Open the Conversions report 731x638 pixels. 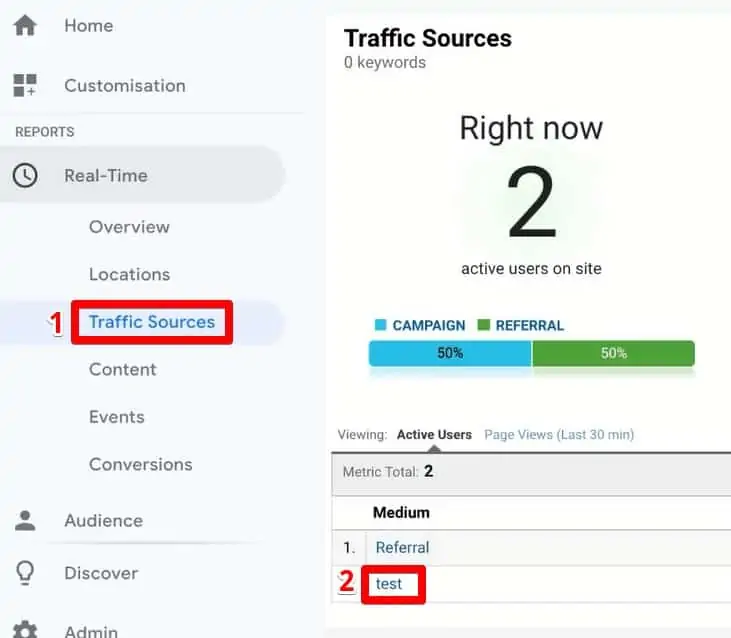pos(140,465)
